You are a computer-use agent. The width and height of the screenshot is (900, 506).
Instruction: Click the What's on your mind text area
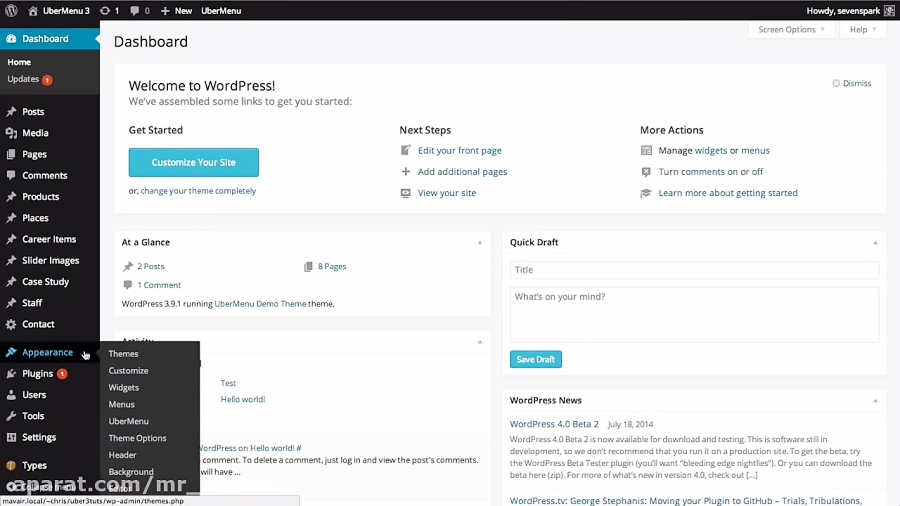[694, 314]
